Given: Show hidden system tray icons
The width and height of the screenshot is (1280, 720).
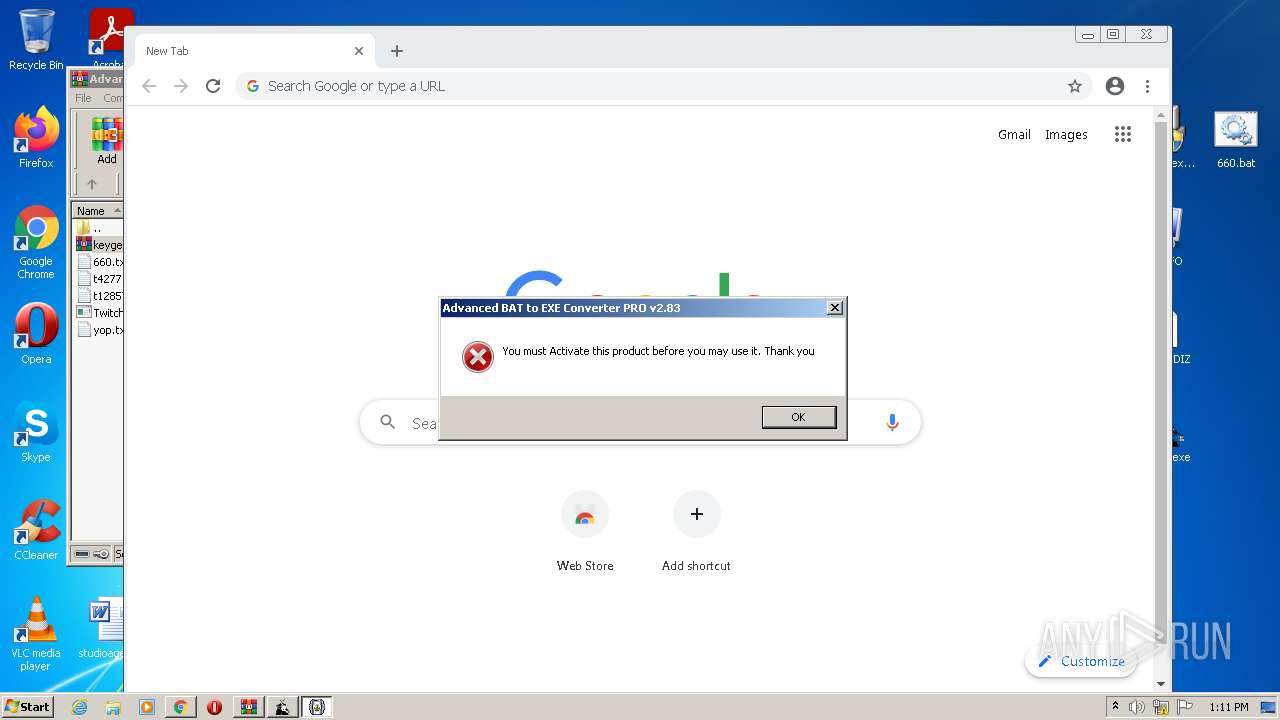Looking at the screenshot, I should 1115,707.
